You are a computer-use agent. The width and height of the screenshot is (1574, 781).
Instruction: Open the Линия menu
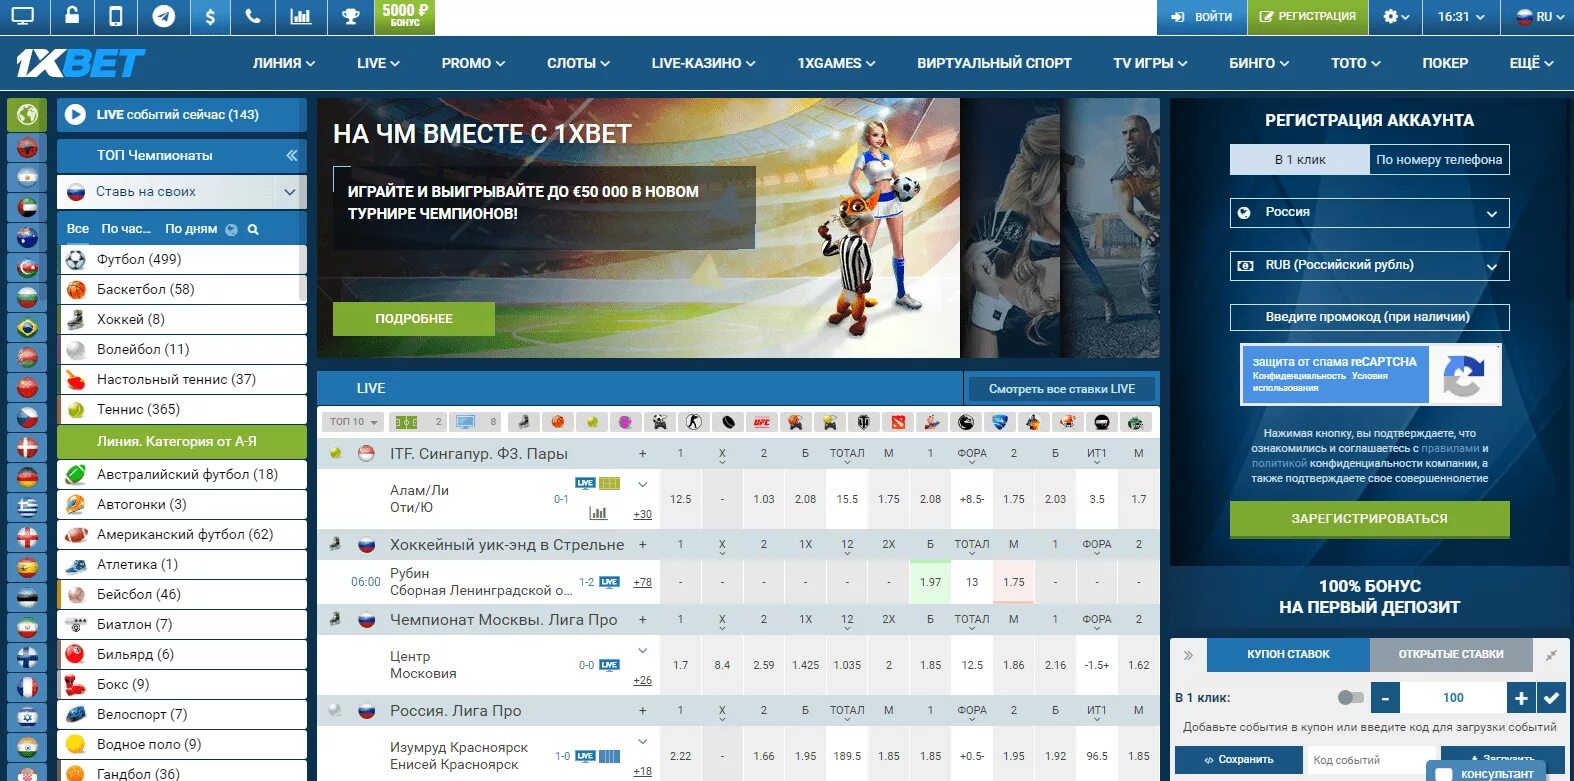[284, 63]
